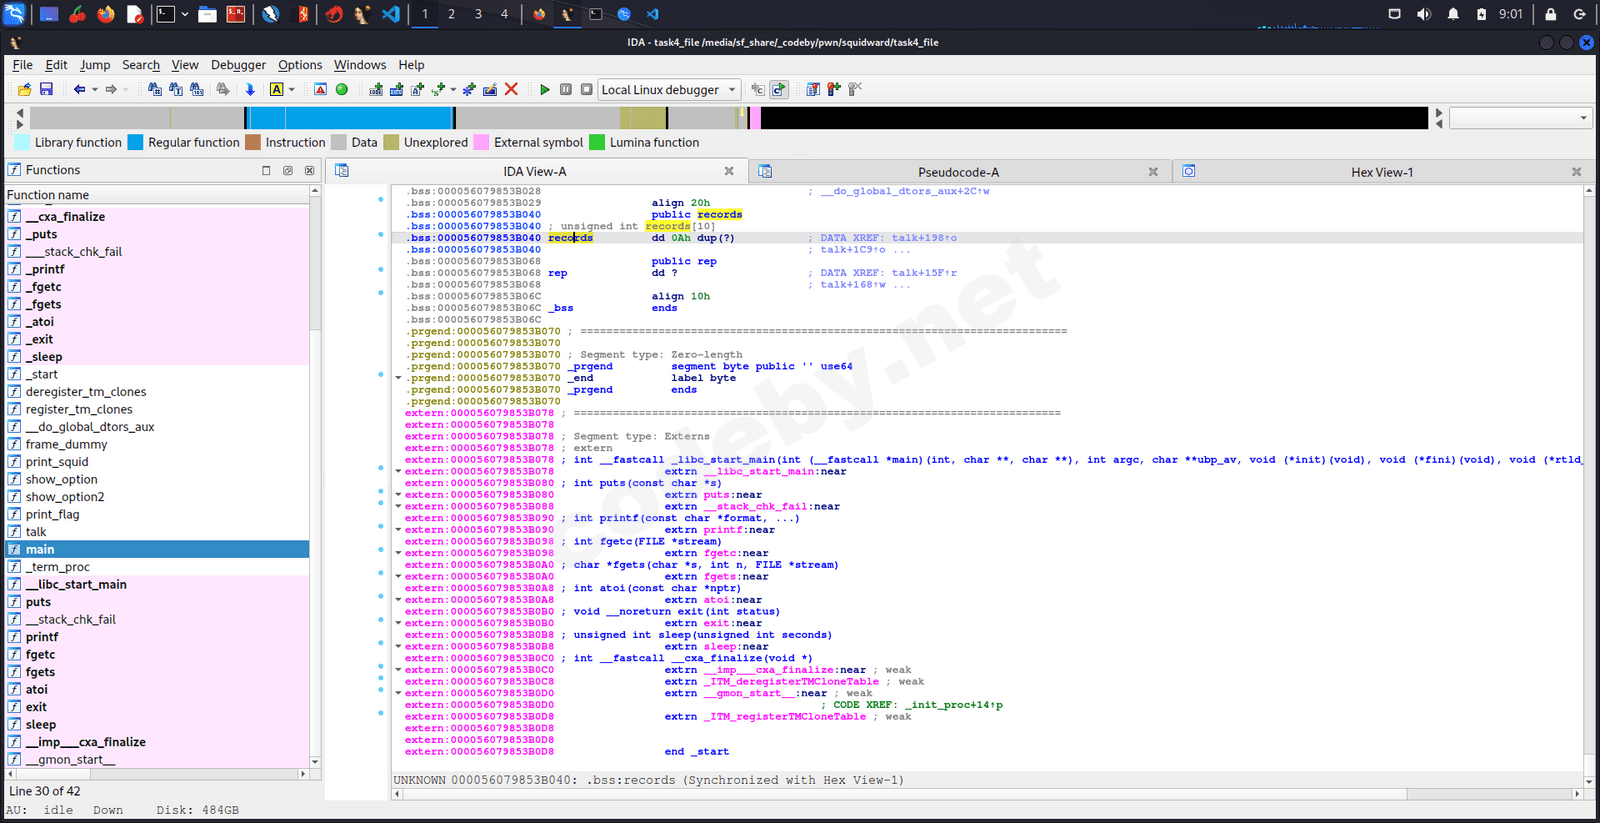Image resolution: width=1600 pixels, height=823 pixels.
Task: Click the blue down arrow icon
Action: tap(250, 90)
